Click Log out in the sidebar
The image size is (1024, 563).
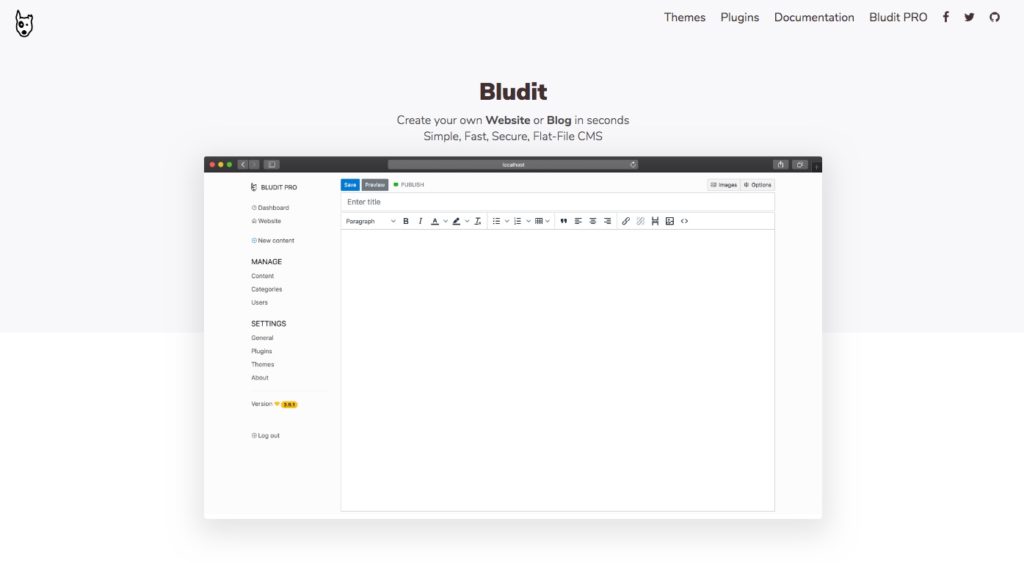tap(266, 436)
